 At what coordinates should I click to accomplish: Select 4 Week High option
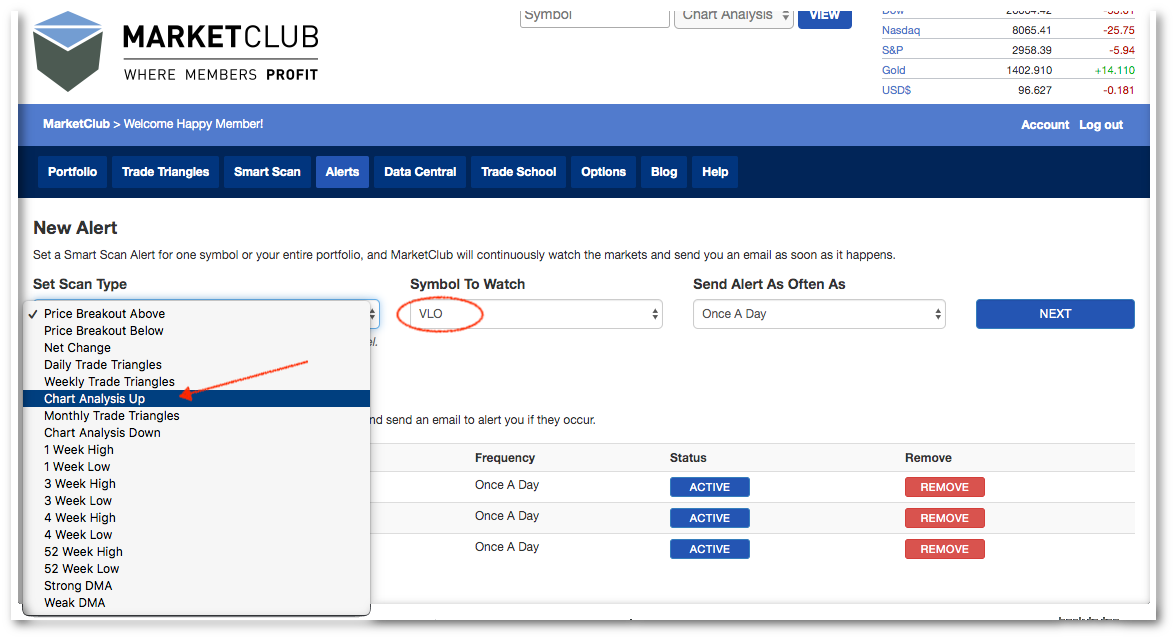pos(196,518)
